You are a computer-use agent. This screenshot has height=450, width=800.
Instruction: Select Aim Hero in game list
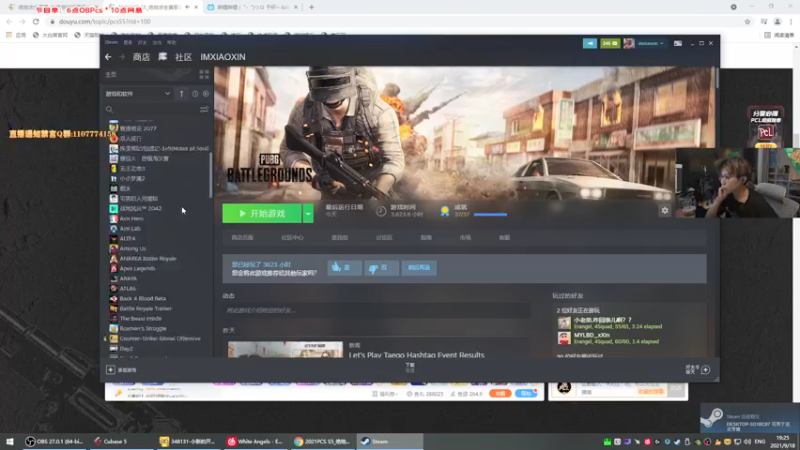pos(131,218)
